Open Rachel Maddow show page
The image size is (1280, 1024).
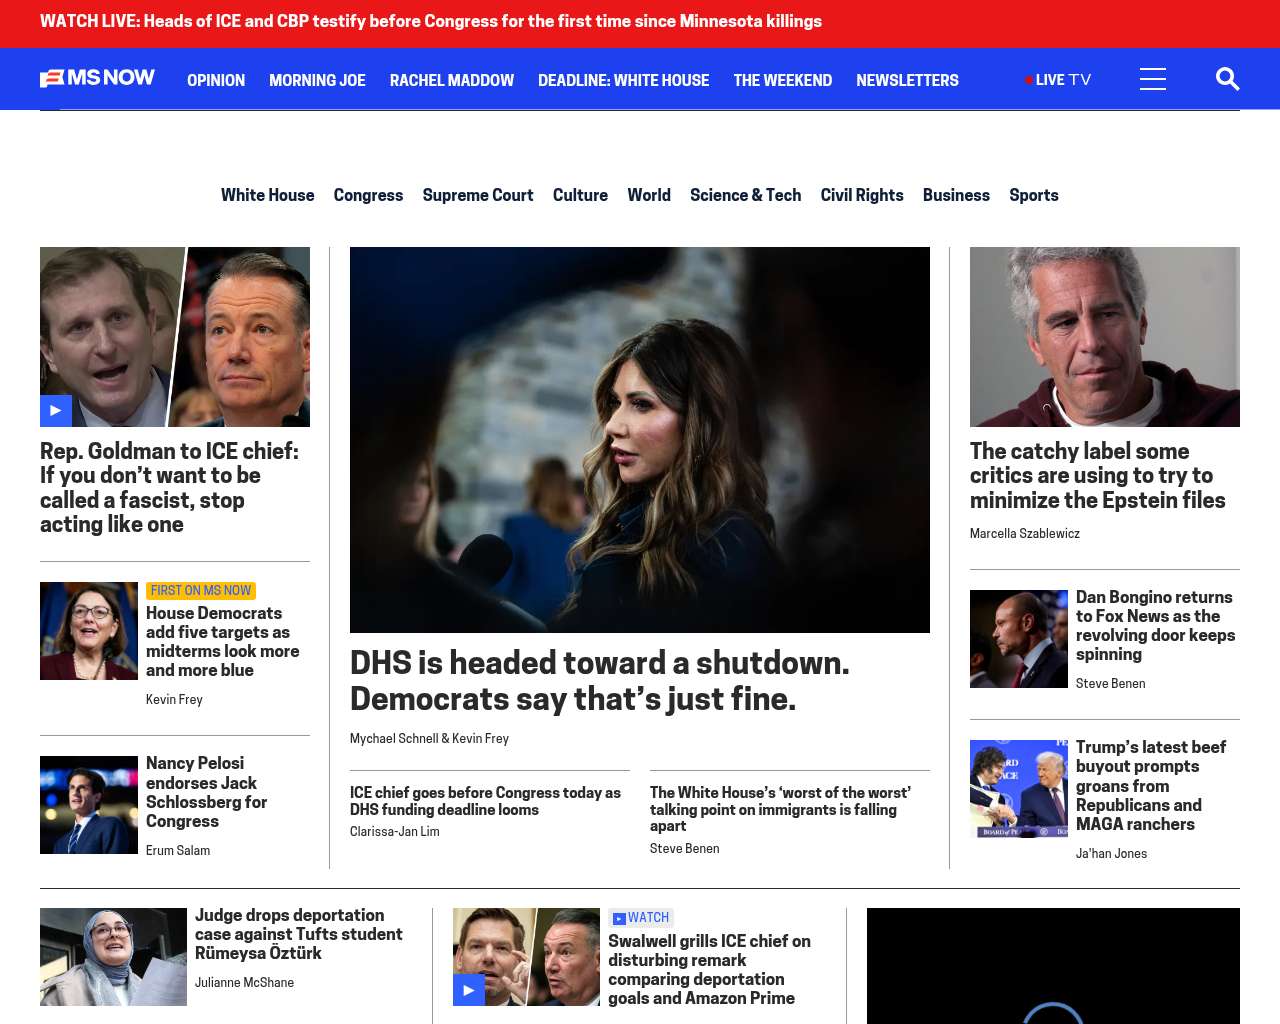452,80
